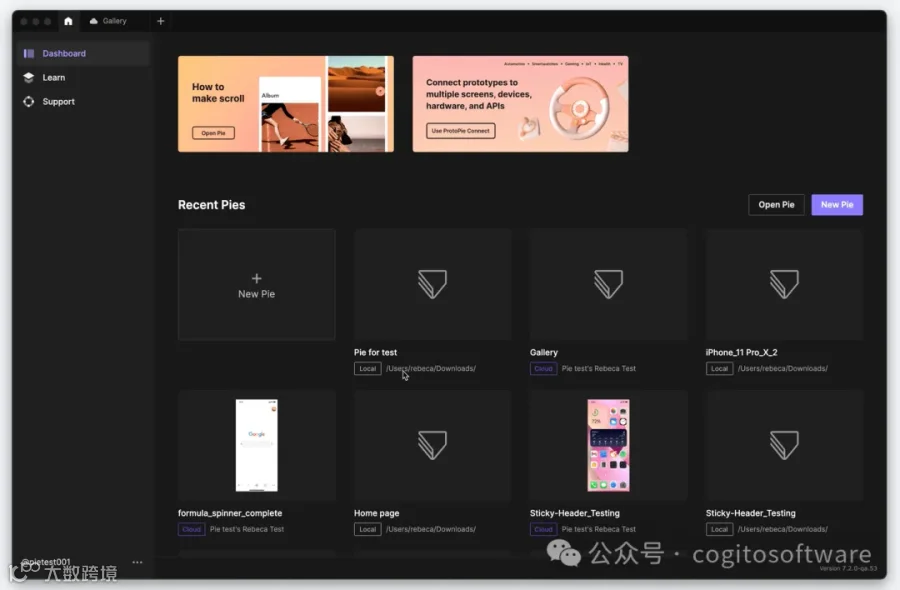Click the iPhone_11 Pro_X_2 title
Image resolution: width=900 pixels, height=590 pixels.
pos(742,352)
